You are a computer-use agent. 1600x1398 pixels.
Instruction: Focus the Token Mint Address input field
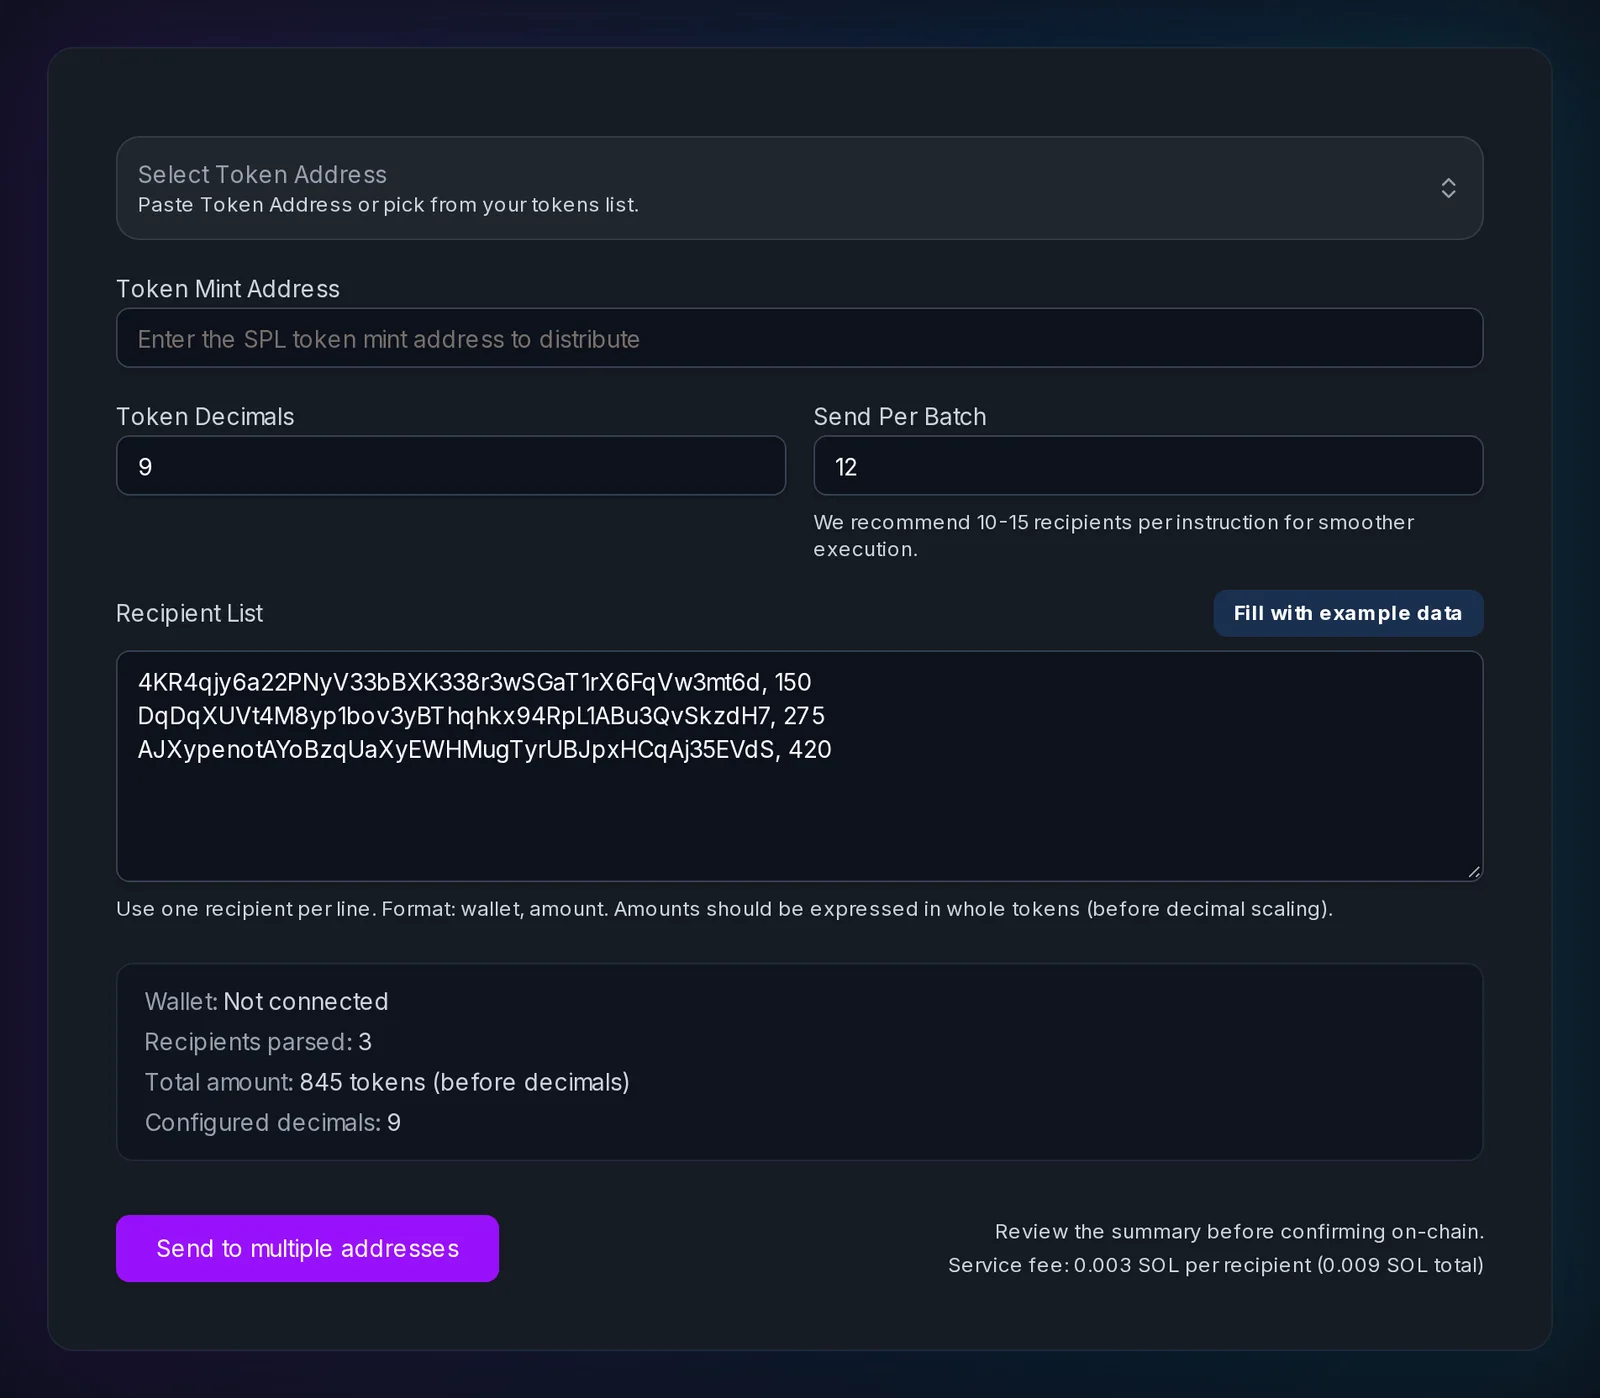[799, 338]
